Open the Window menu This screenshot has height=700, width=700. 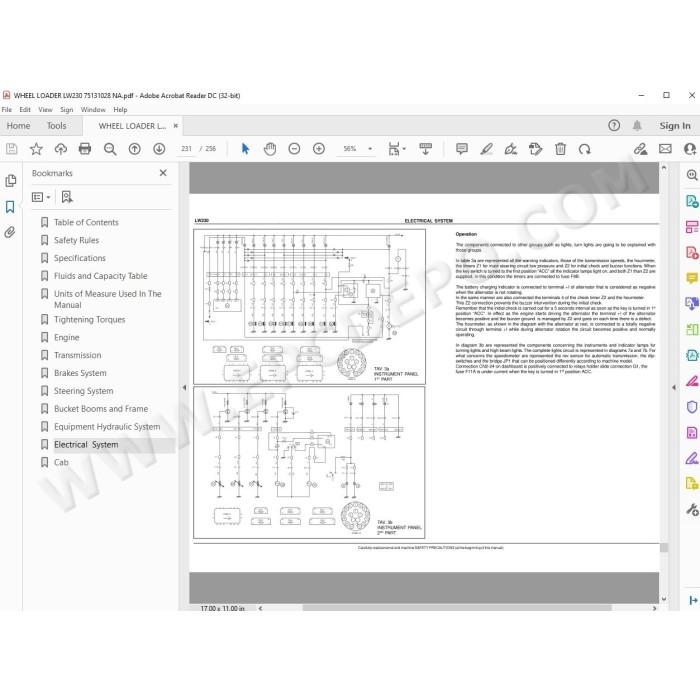coord(93,109)
